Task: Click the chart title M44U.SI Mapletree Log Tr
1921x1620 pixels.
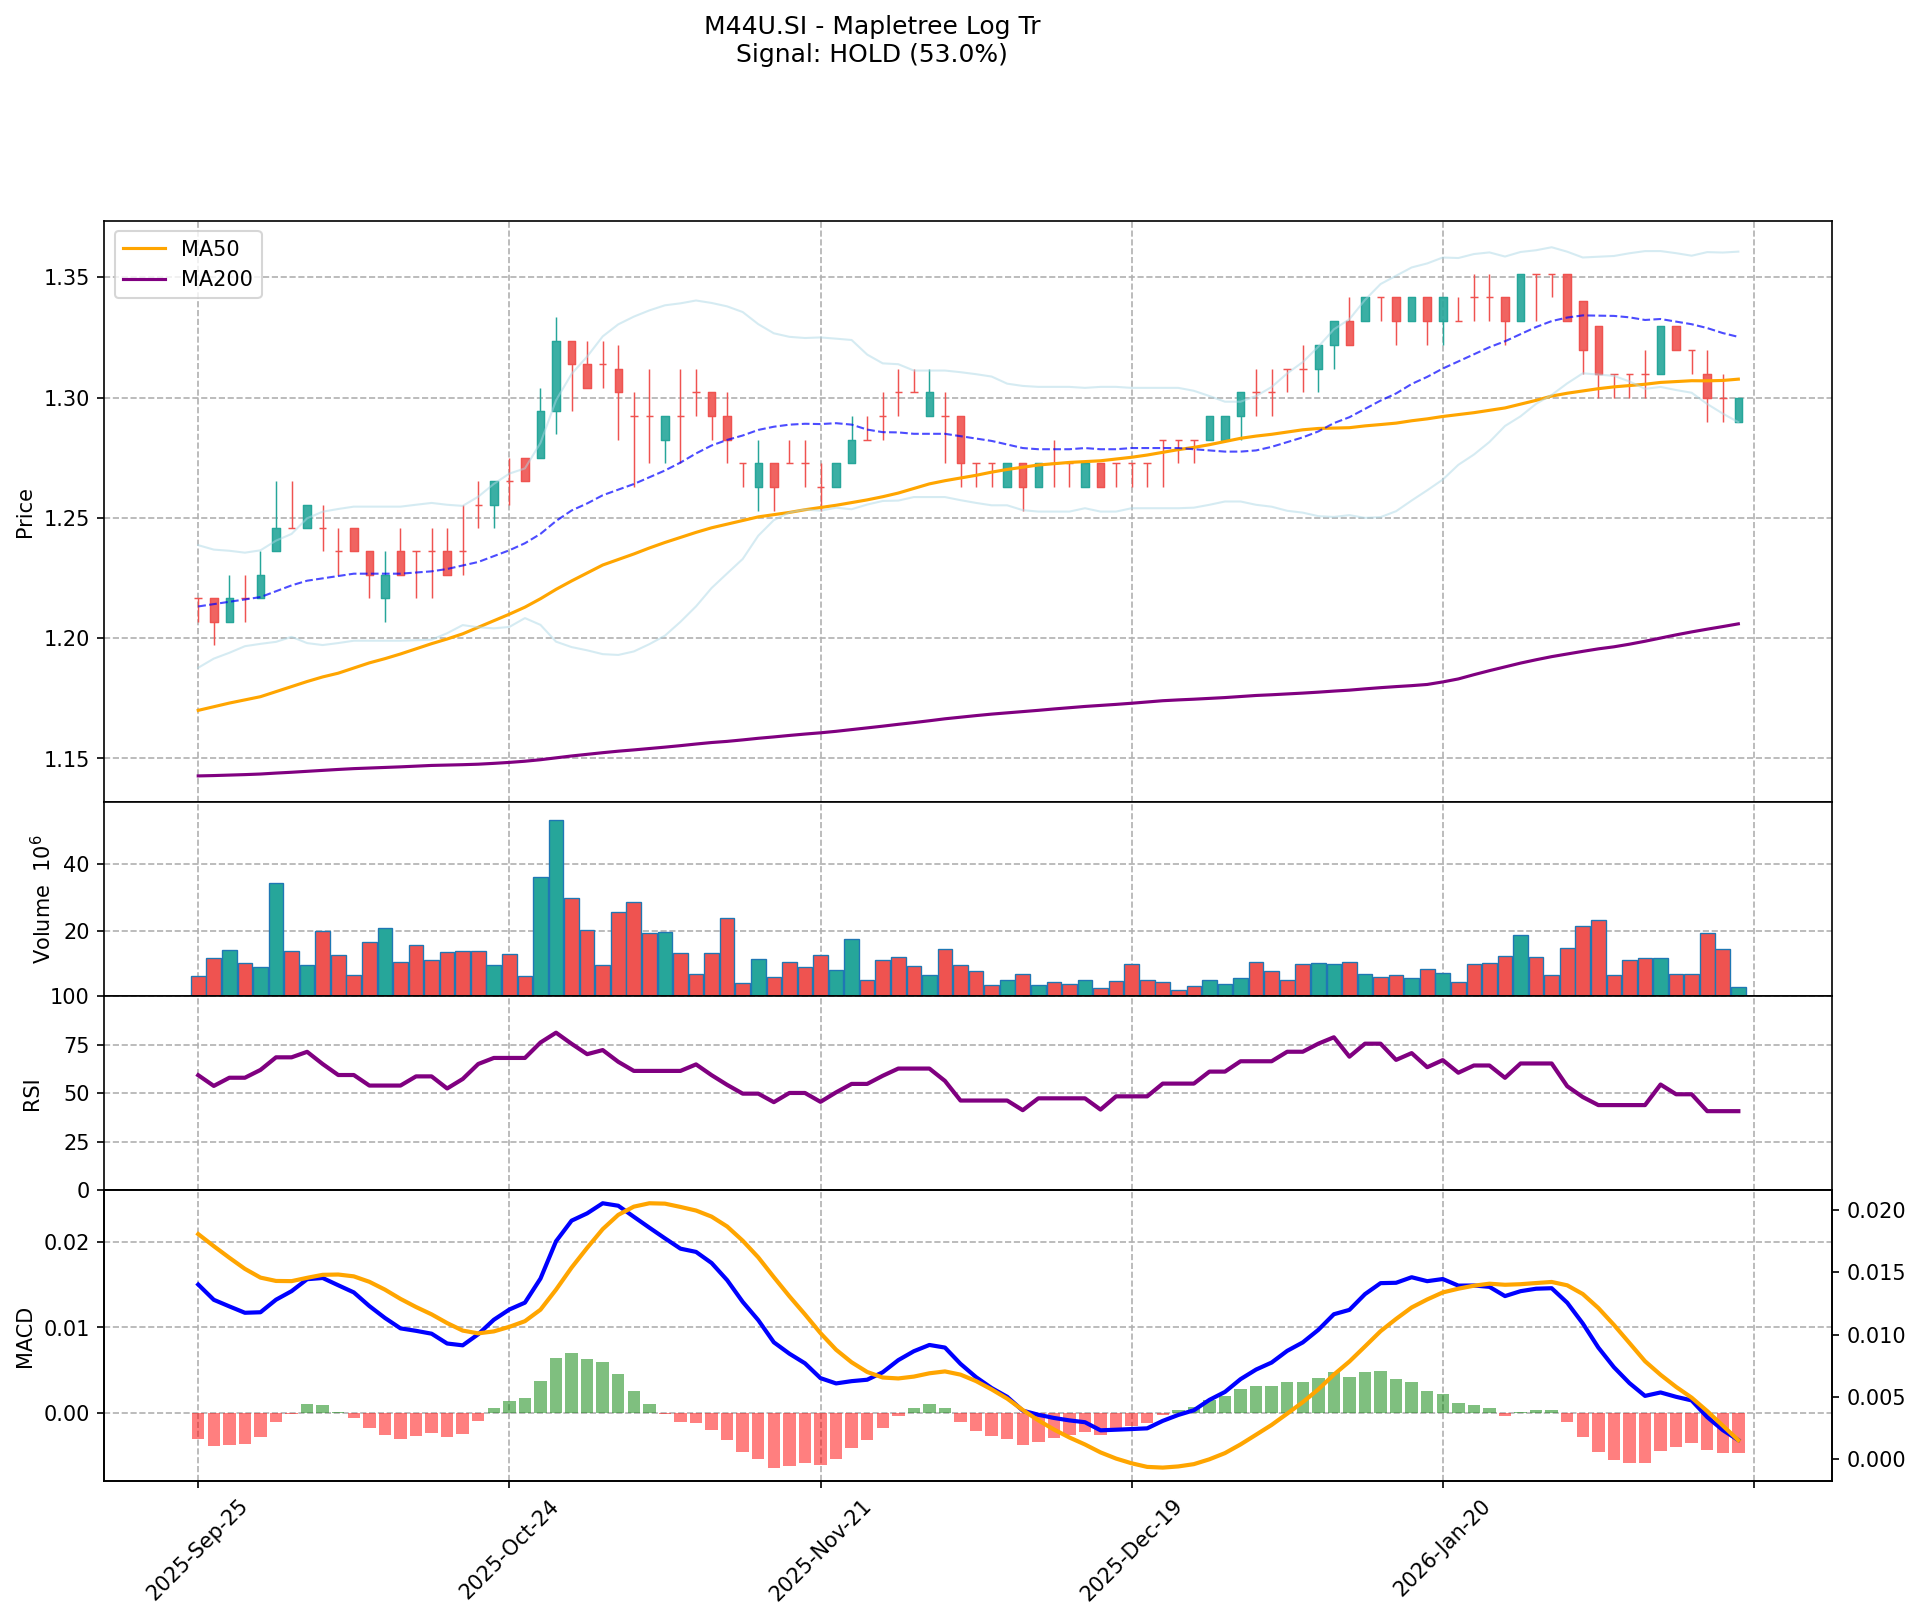Action: pyautogui.click(x=871, y=26)
